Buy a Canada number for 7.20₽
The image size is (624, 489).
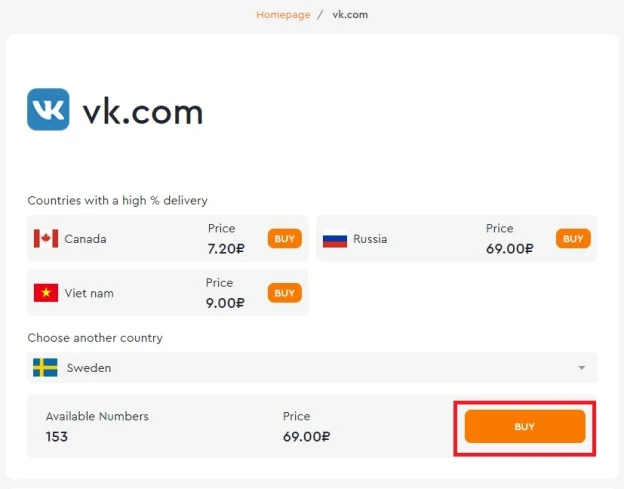(x=285, y=238)
